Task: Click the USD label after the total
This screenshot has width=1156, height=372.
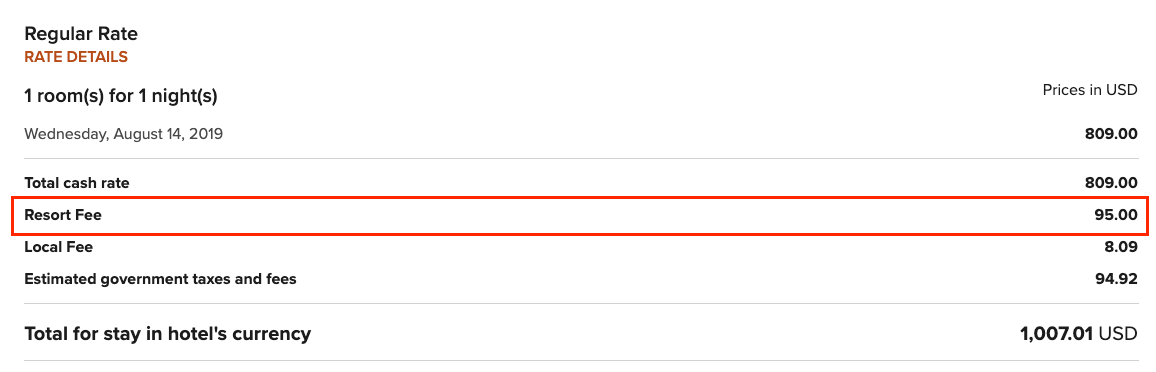Action: (1118, 334)
